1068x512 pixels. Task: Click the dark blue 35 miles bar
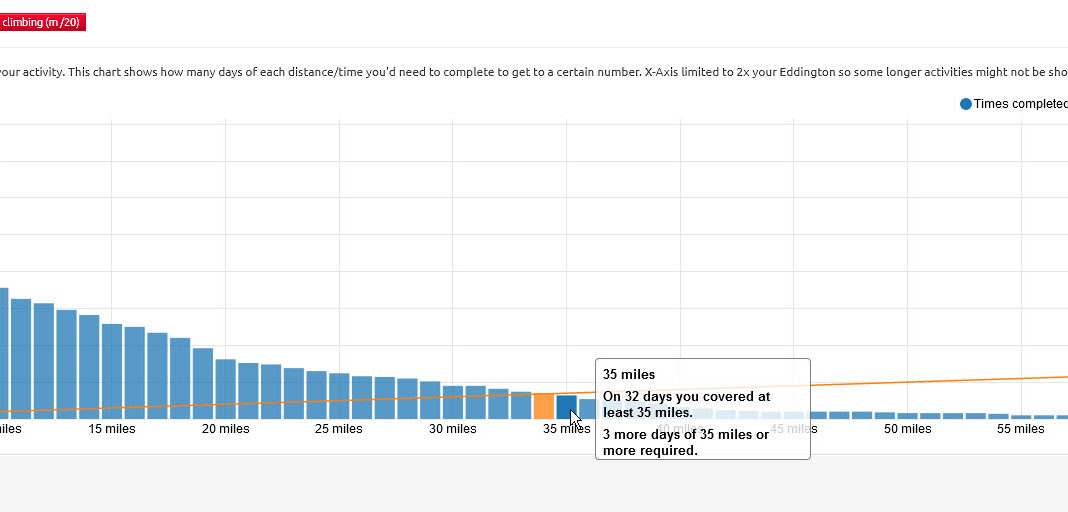566,407
